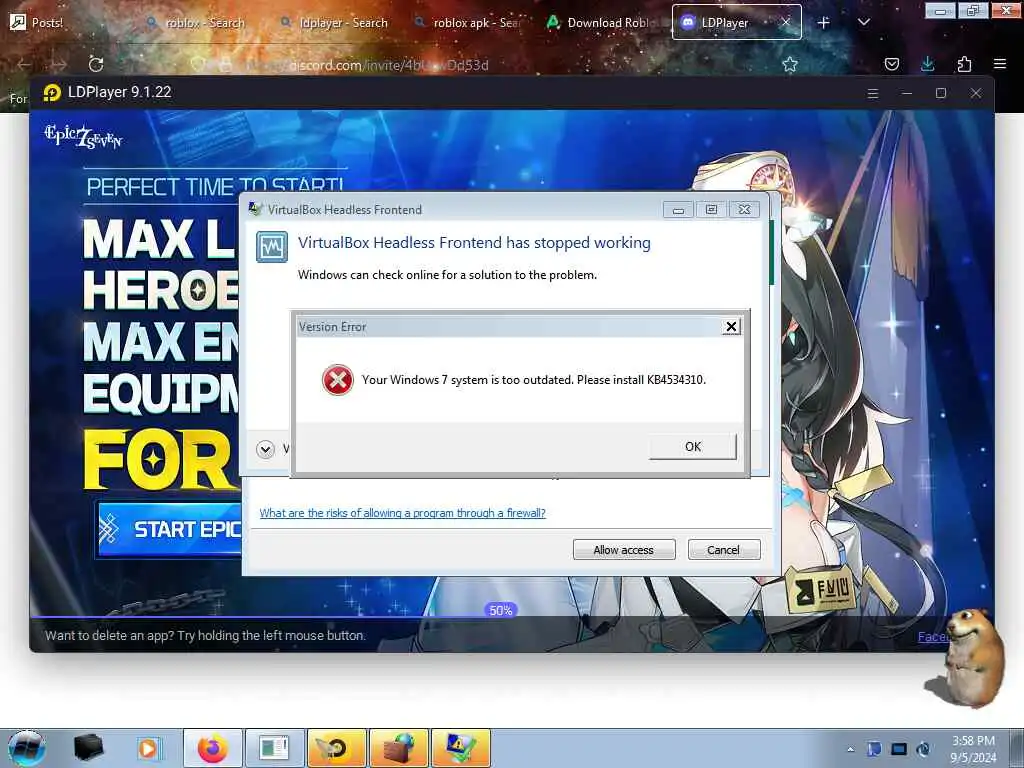
Task: Open the warning error taskbar button
Action: pos(460,748)
